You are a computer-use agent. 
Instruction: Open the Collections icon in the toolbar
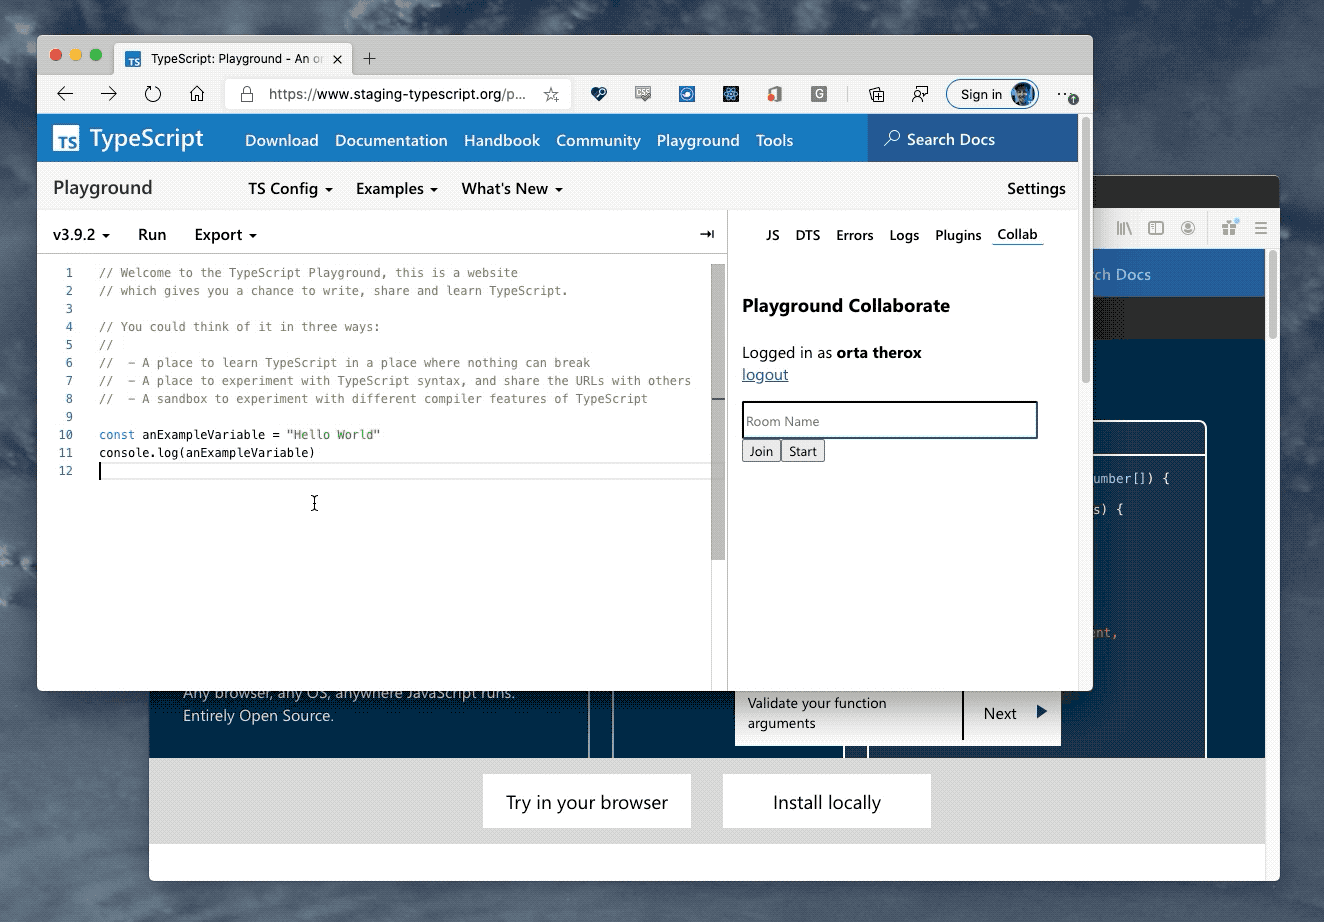876,94
